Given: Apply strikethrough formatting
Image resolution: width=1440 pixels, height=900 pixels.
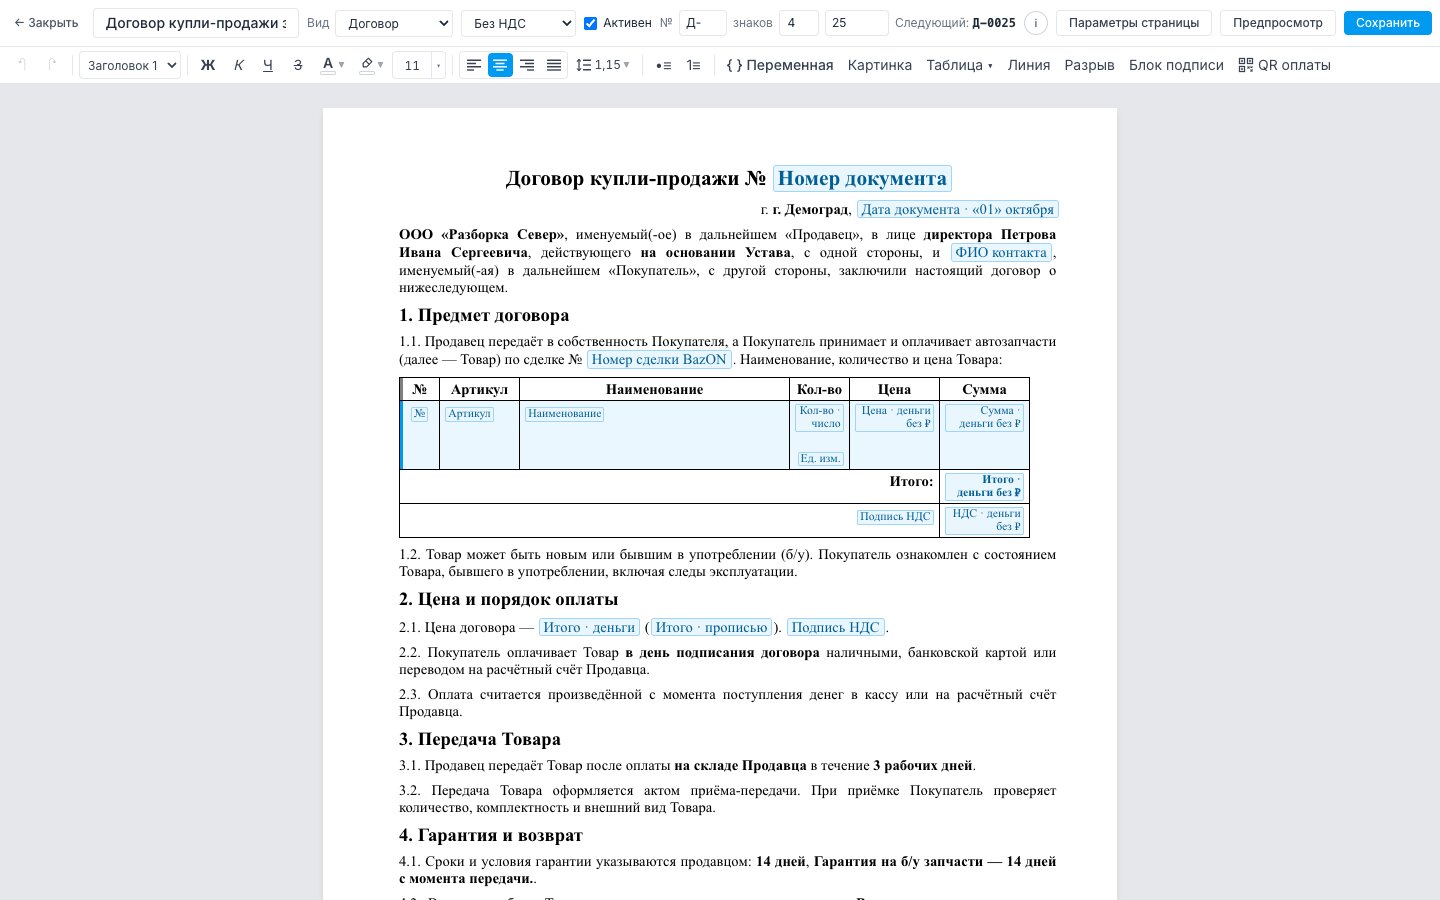Looking at the screenshot, I should [297, 65].
